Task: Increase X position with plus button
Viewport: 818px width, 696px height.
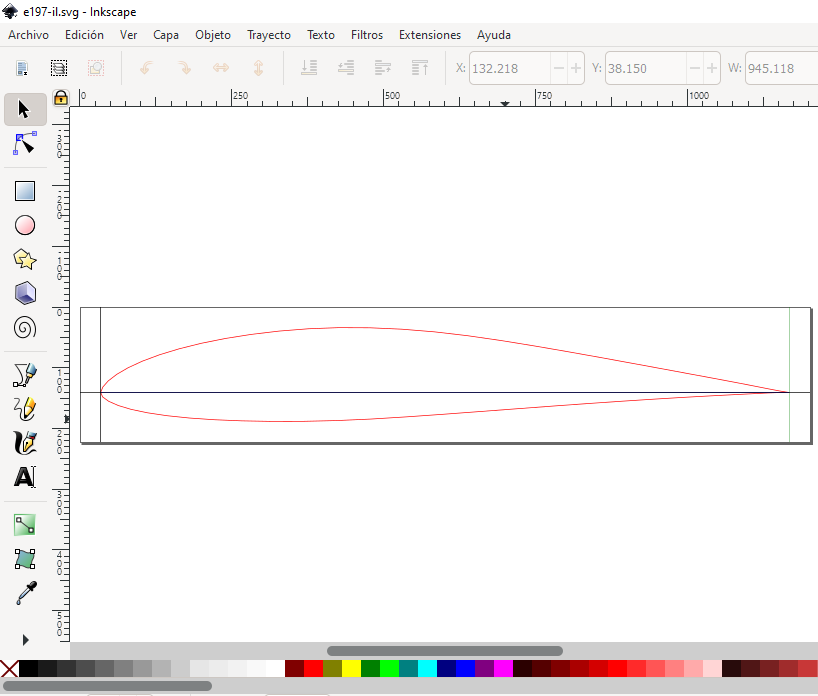Action: click(576, 69)
